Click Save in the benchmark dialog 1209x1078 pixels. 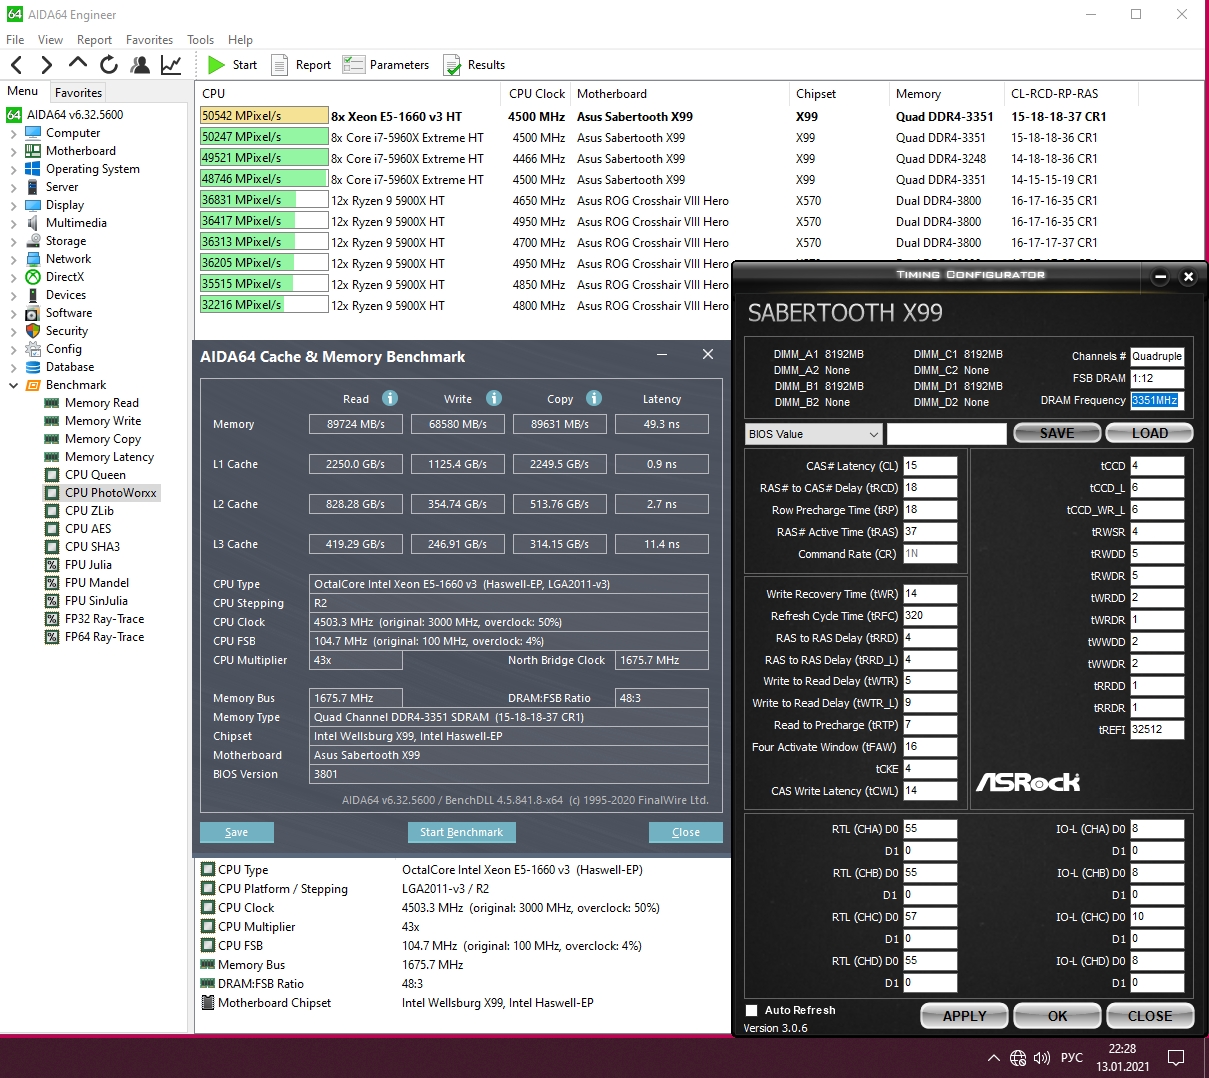(237, 832)
